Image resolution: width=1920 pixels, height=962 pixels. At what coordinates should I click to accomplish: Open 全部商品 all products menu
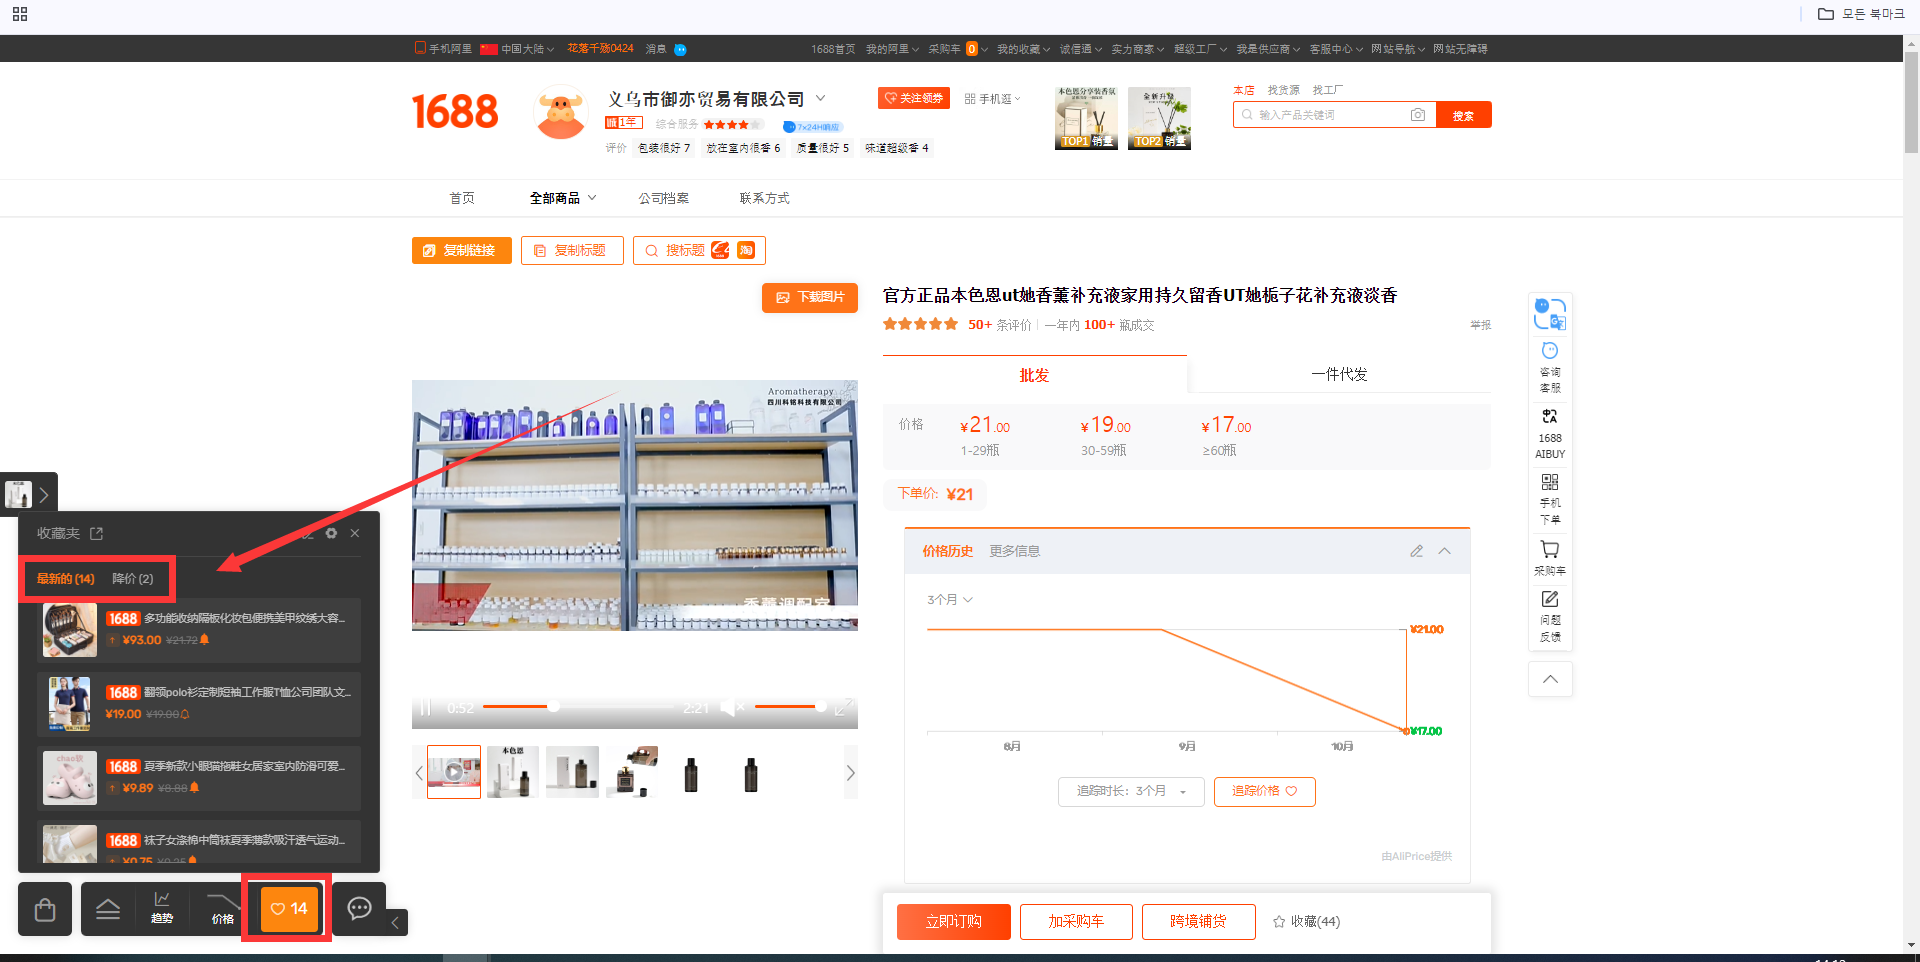click(563, 198)
